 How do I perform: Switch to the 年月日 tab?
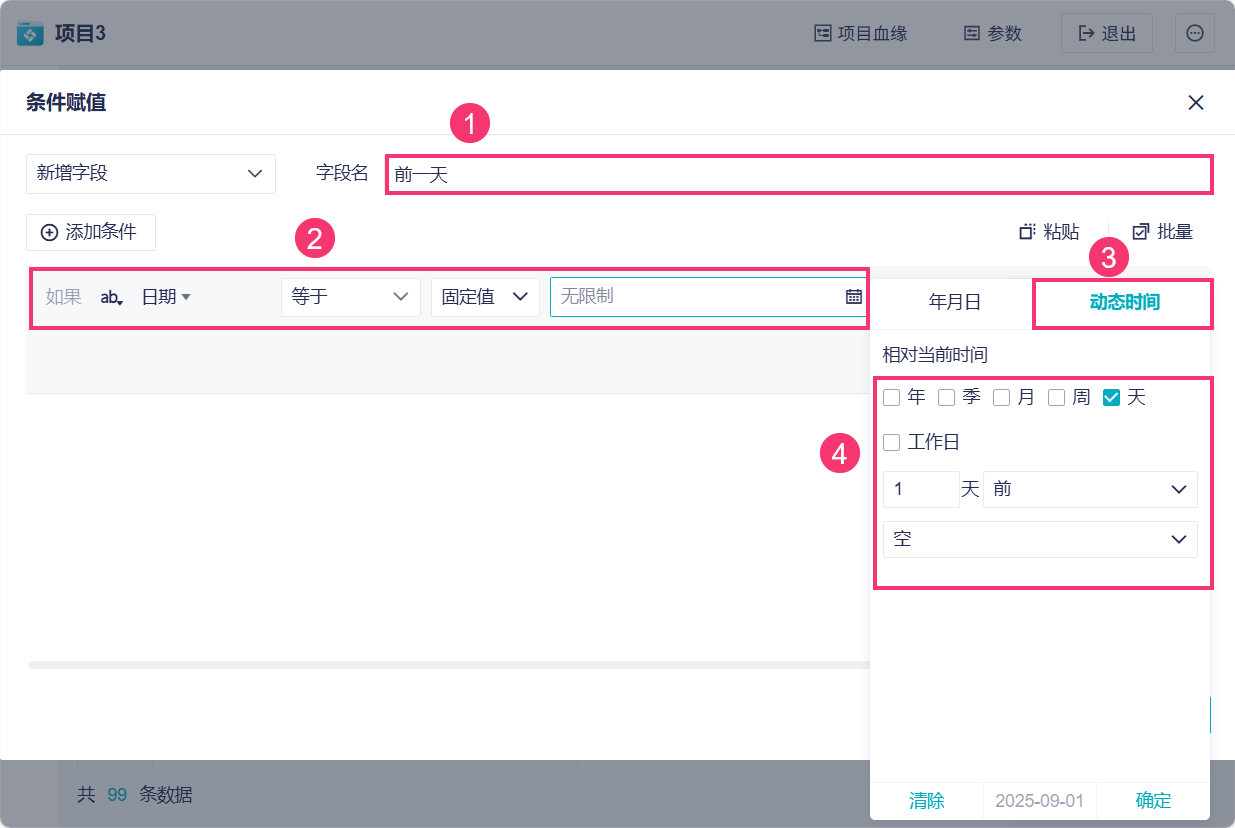pos(955,302)
